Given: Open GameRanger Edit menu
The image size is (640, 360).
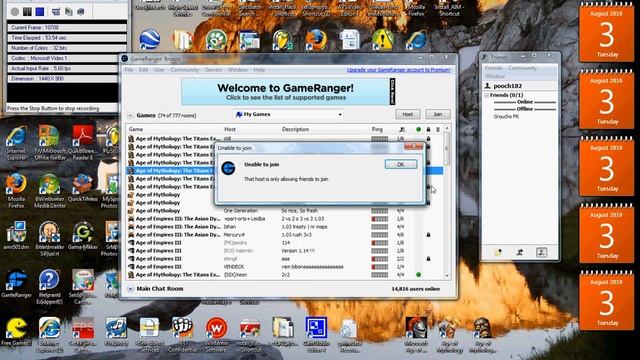Looking at the screenshot, I should pyautogui.click(x=143, y=70).
